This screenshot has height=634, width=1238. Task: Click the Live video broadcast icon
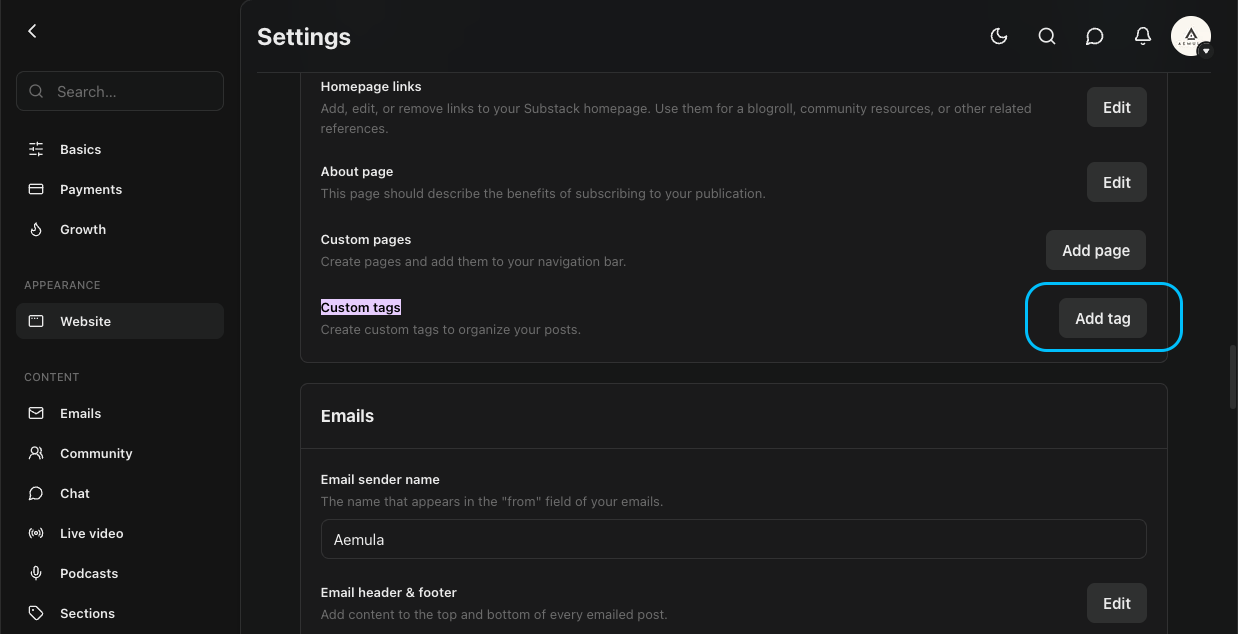pos(36,533)
